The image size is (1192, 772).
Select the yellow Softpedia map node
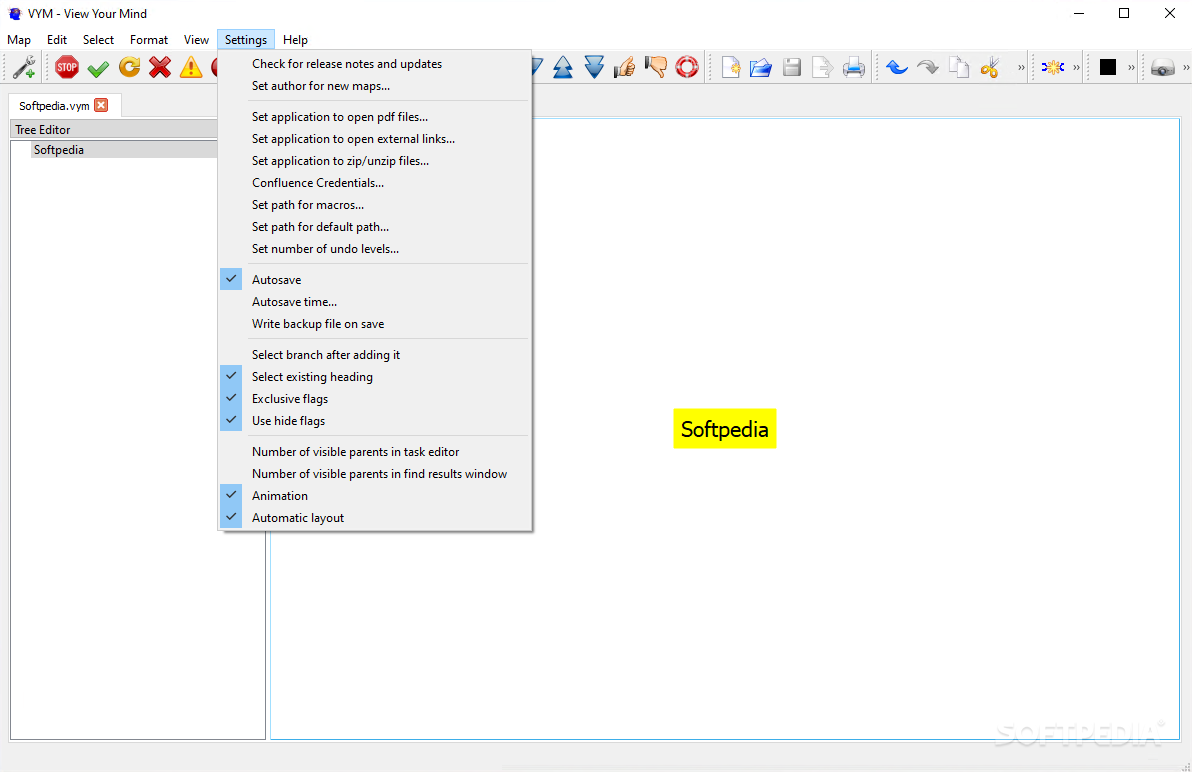click(x=724, y=429)
